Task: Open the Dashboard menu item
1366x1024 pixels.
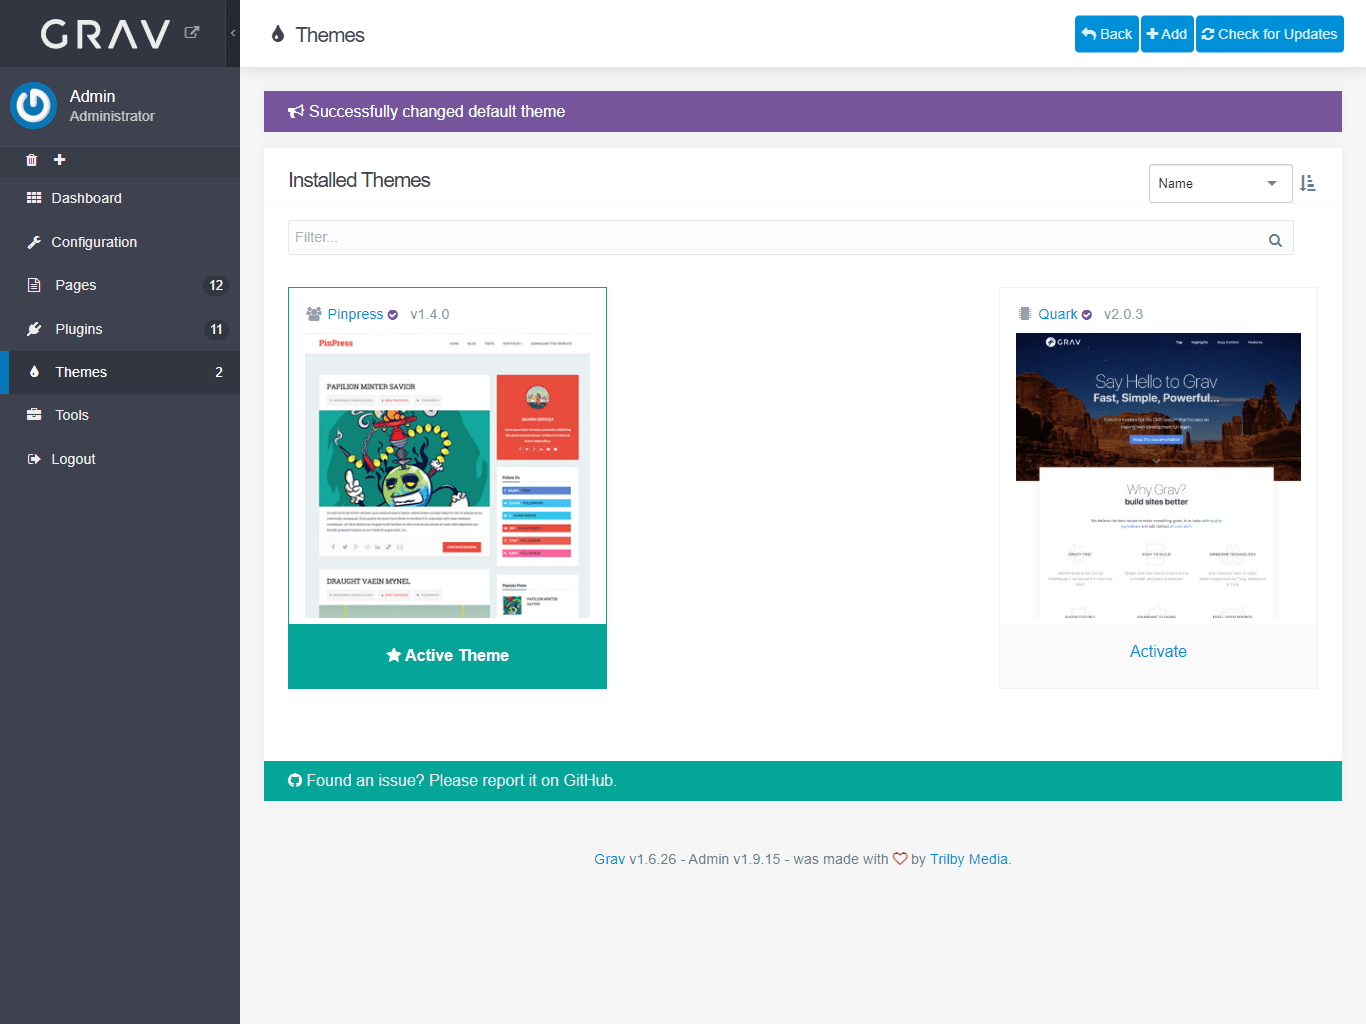Action: 120,198
